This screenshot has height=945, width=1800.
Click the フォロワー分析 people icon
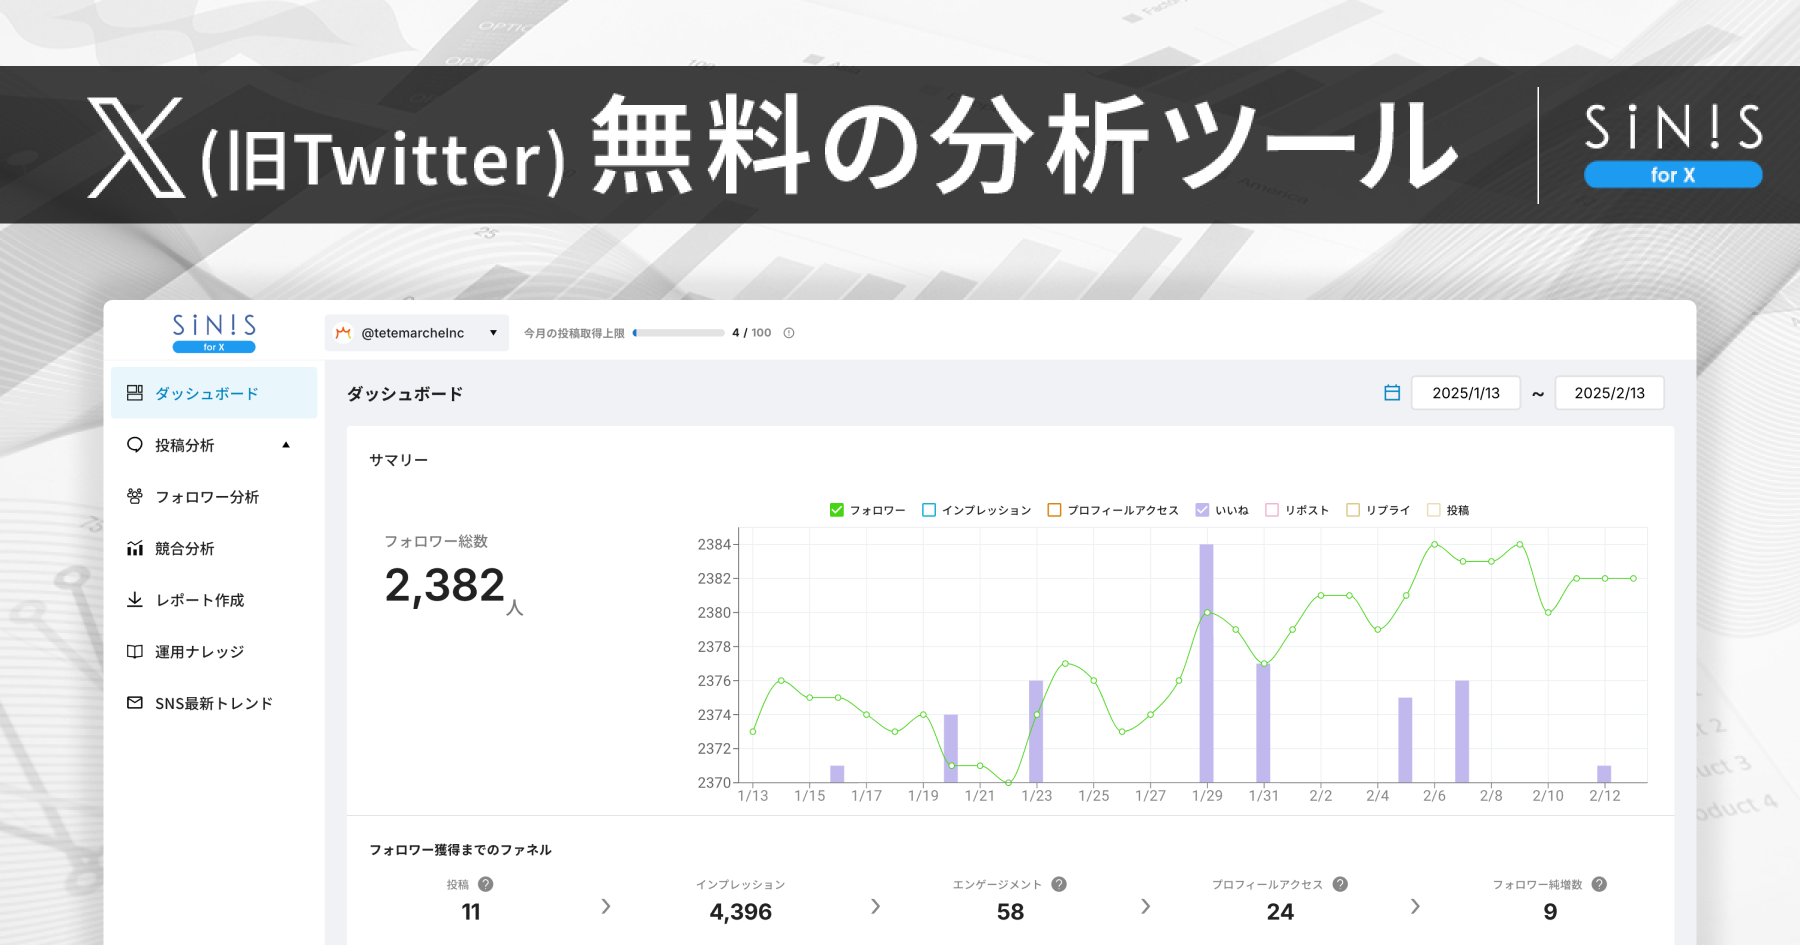(x=135, y=496)
